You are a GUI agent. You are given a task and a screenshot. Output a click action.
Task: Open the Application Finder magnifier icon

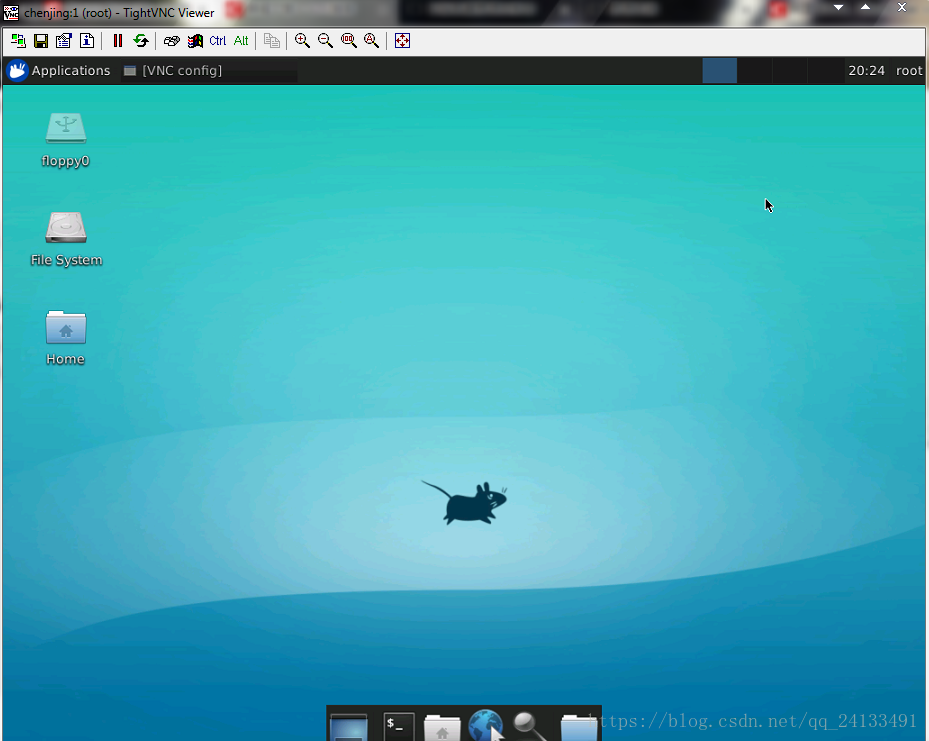pos(529,726)
